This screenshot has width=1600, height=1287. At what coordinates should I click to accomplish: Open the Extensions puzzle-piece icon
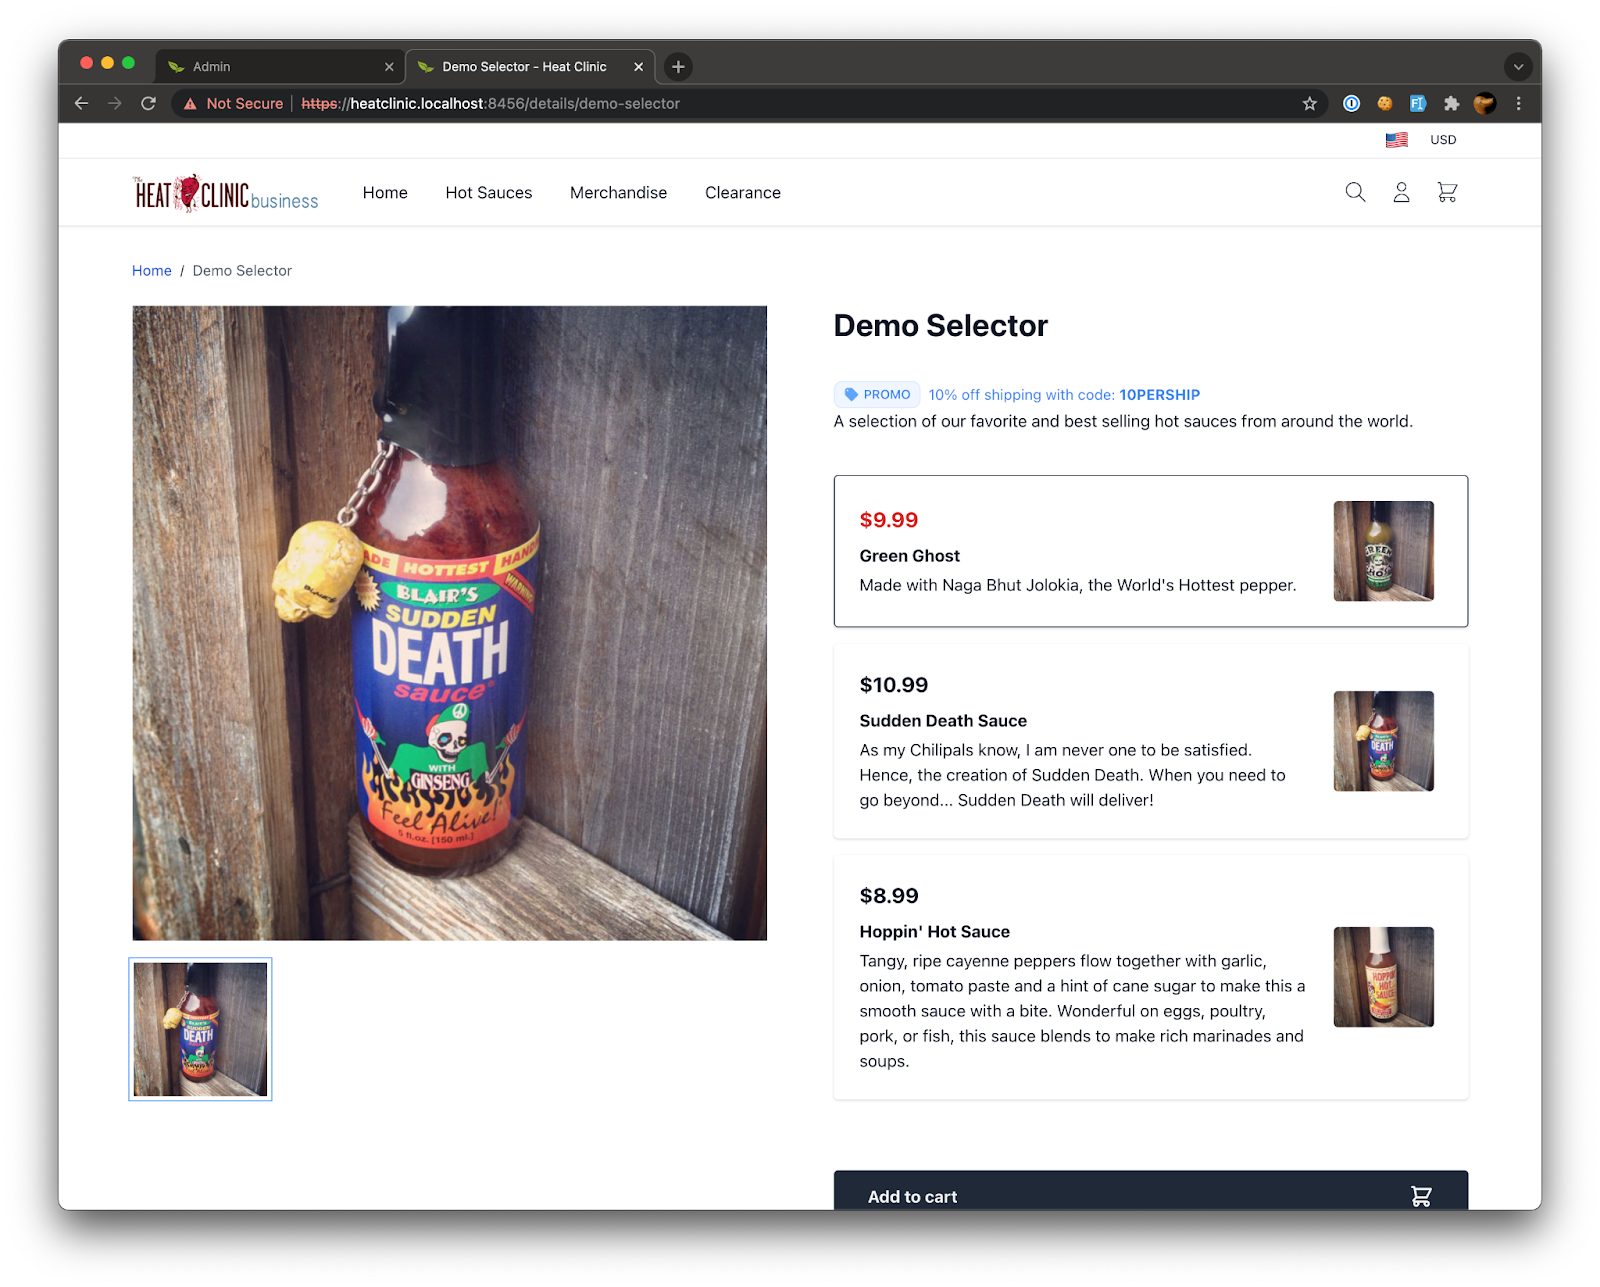[x=1451, y=103]
